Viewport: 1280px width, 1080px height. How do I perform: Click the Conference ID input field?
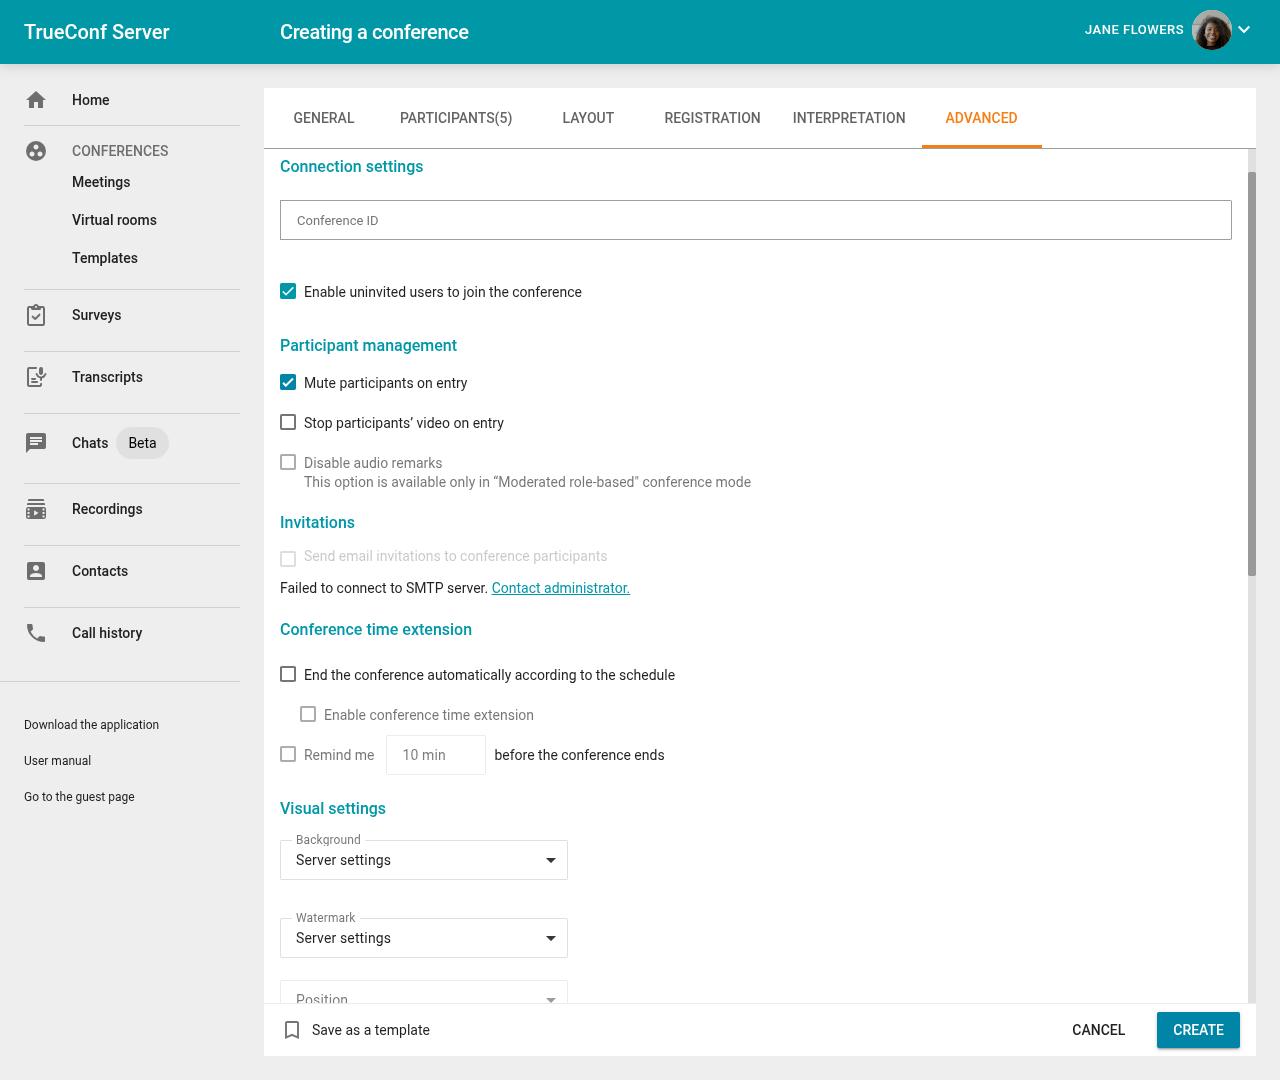click(755, 220)
